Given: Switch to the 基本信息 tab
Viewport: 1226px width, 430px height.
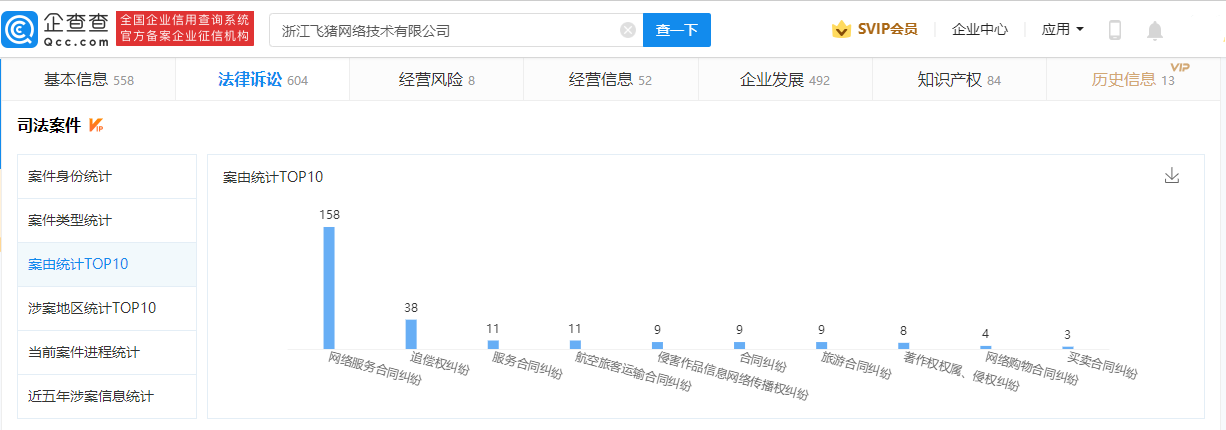Looking at the screenshot, I should coord(88,80).
